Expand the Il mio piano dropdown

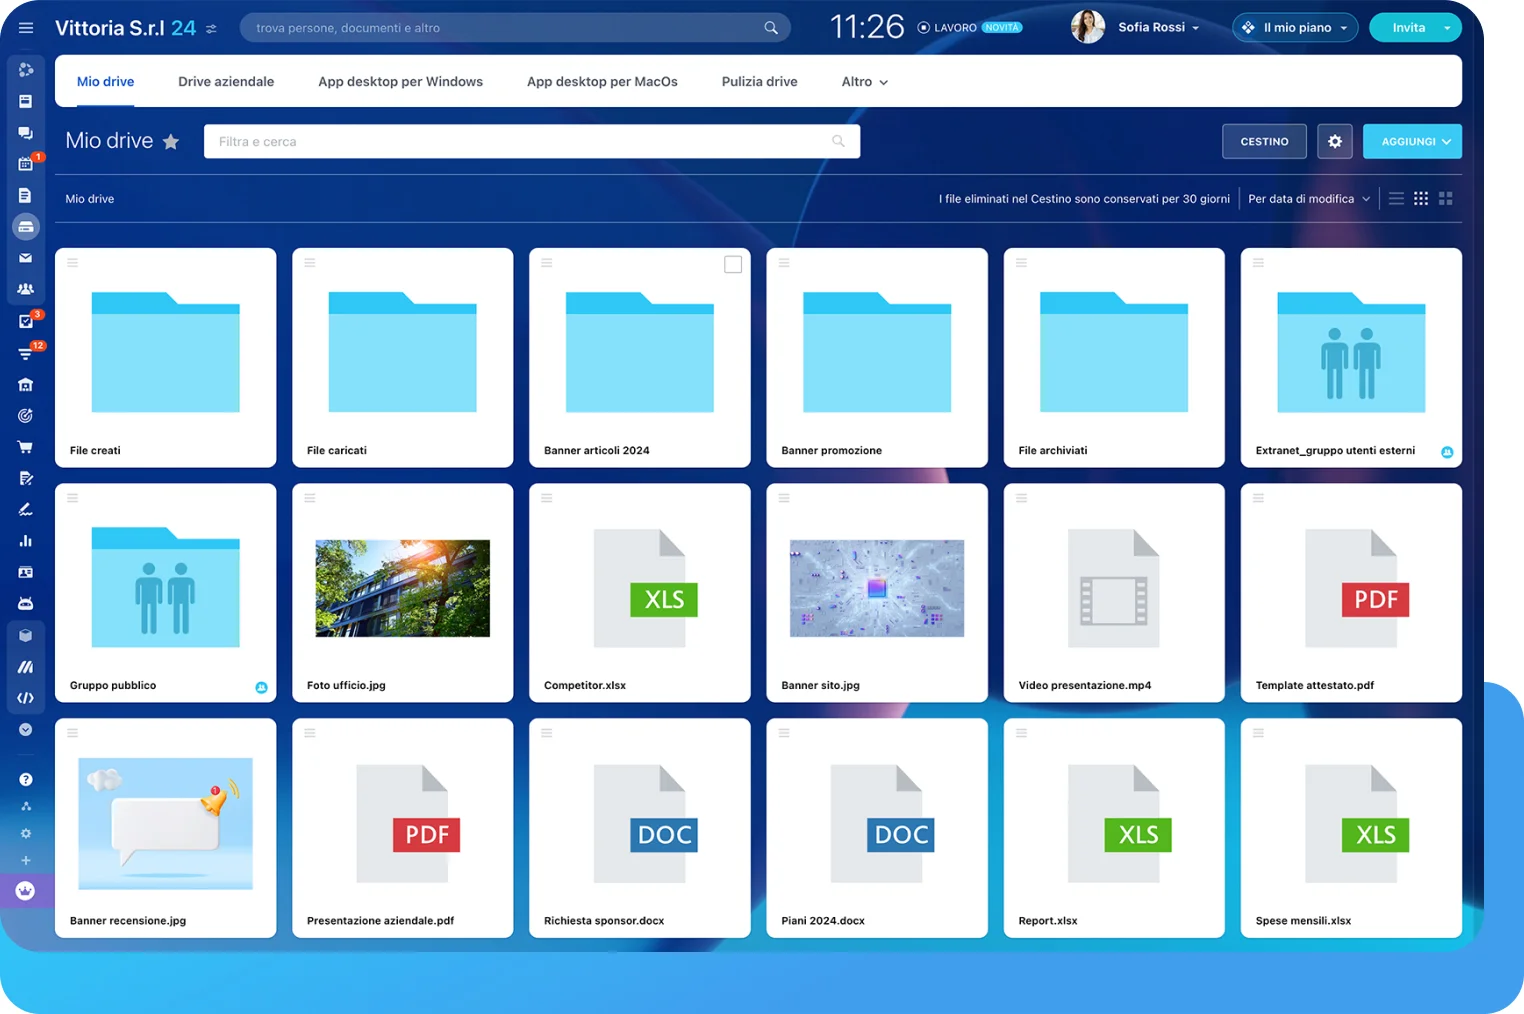point(1295,28)
